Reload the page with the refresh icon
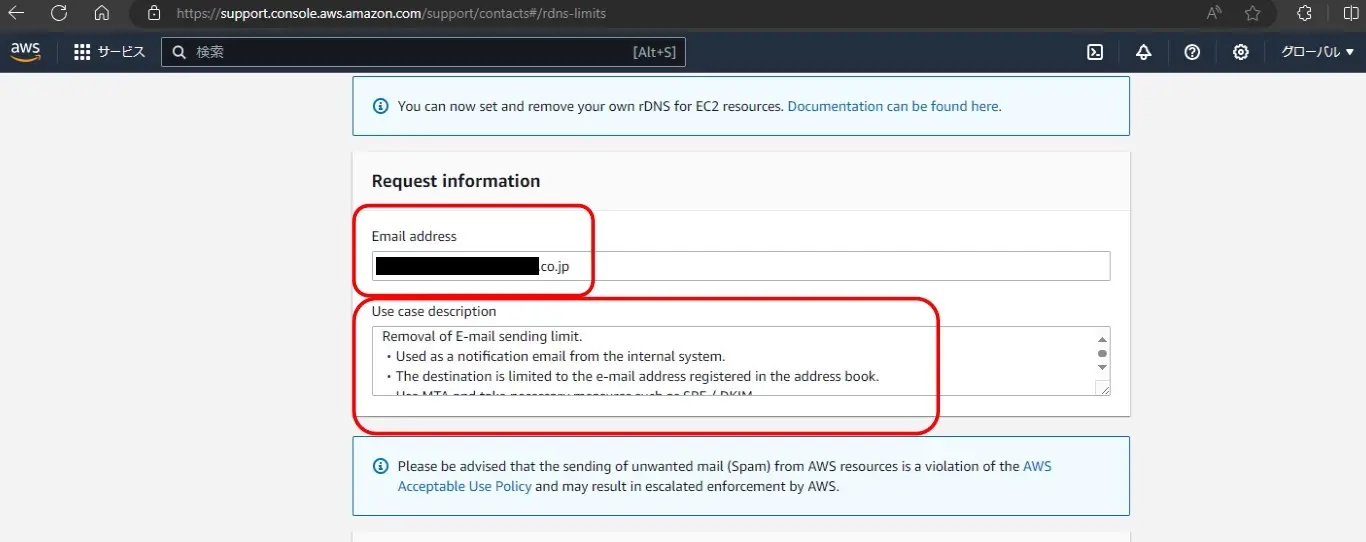Screen dimensions: 1366x542 [x=59, y=13]
